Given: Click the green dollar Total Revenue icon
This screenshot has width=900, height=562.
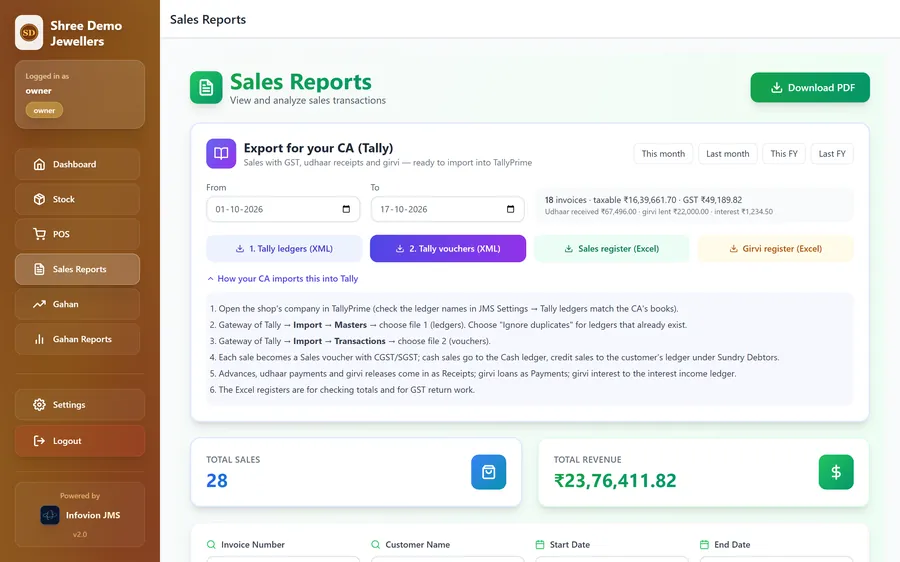Looking at the screenshot, I should pos(836,472).
